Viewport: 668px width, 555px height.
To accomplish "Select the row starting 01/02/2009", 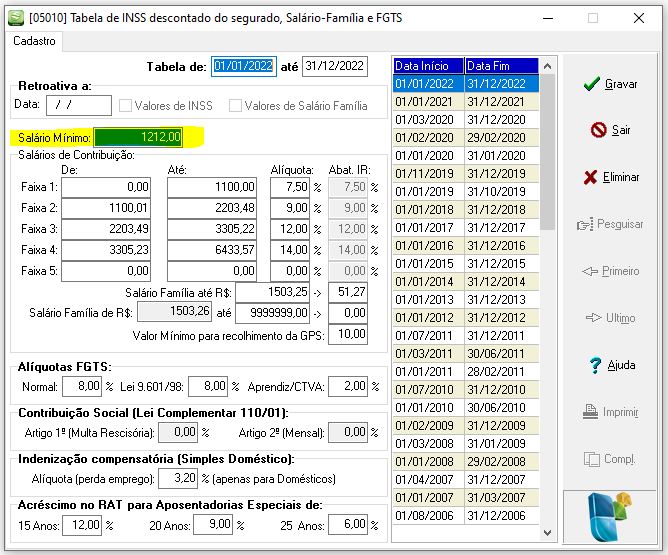I will pos(466,426).
